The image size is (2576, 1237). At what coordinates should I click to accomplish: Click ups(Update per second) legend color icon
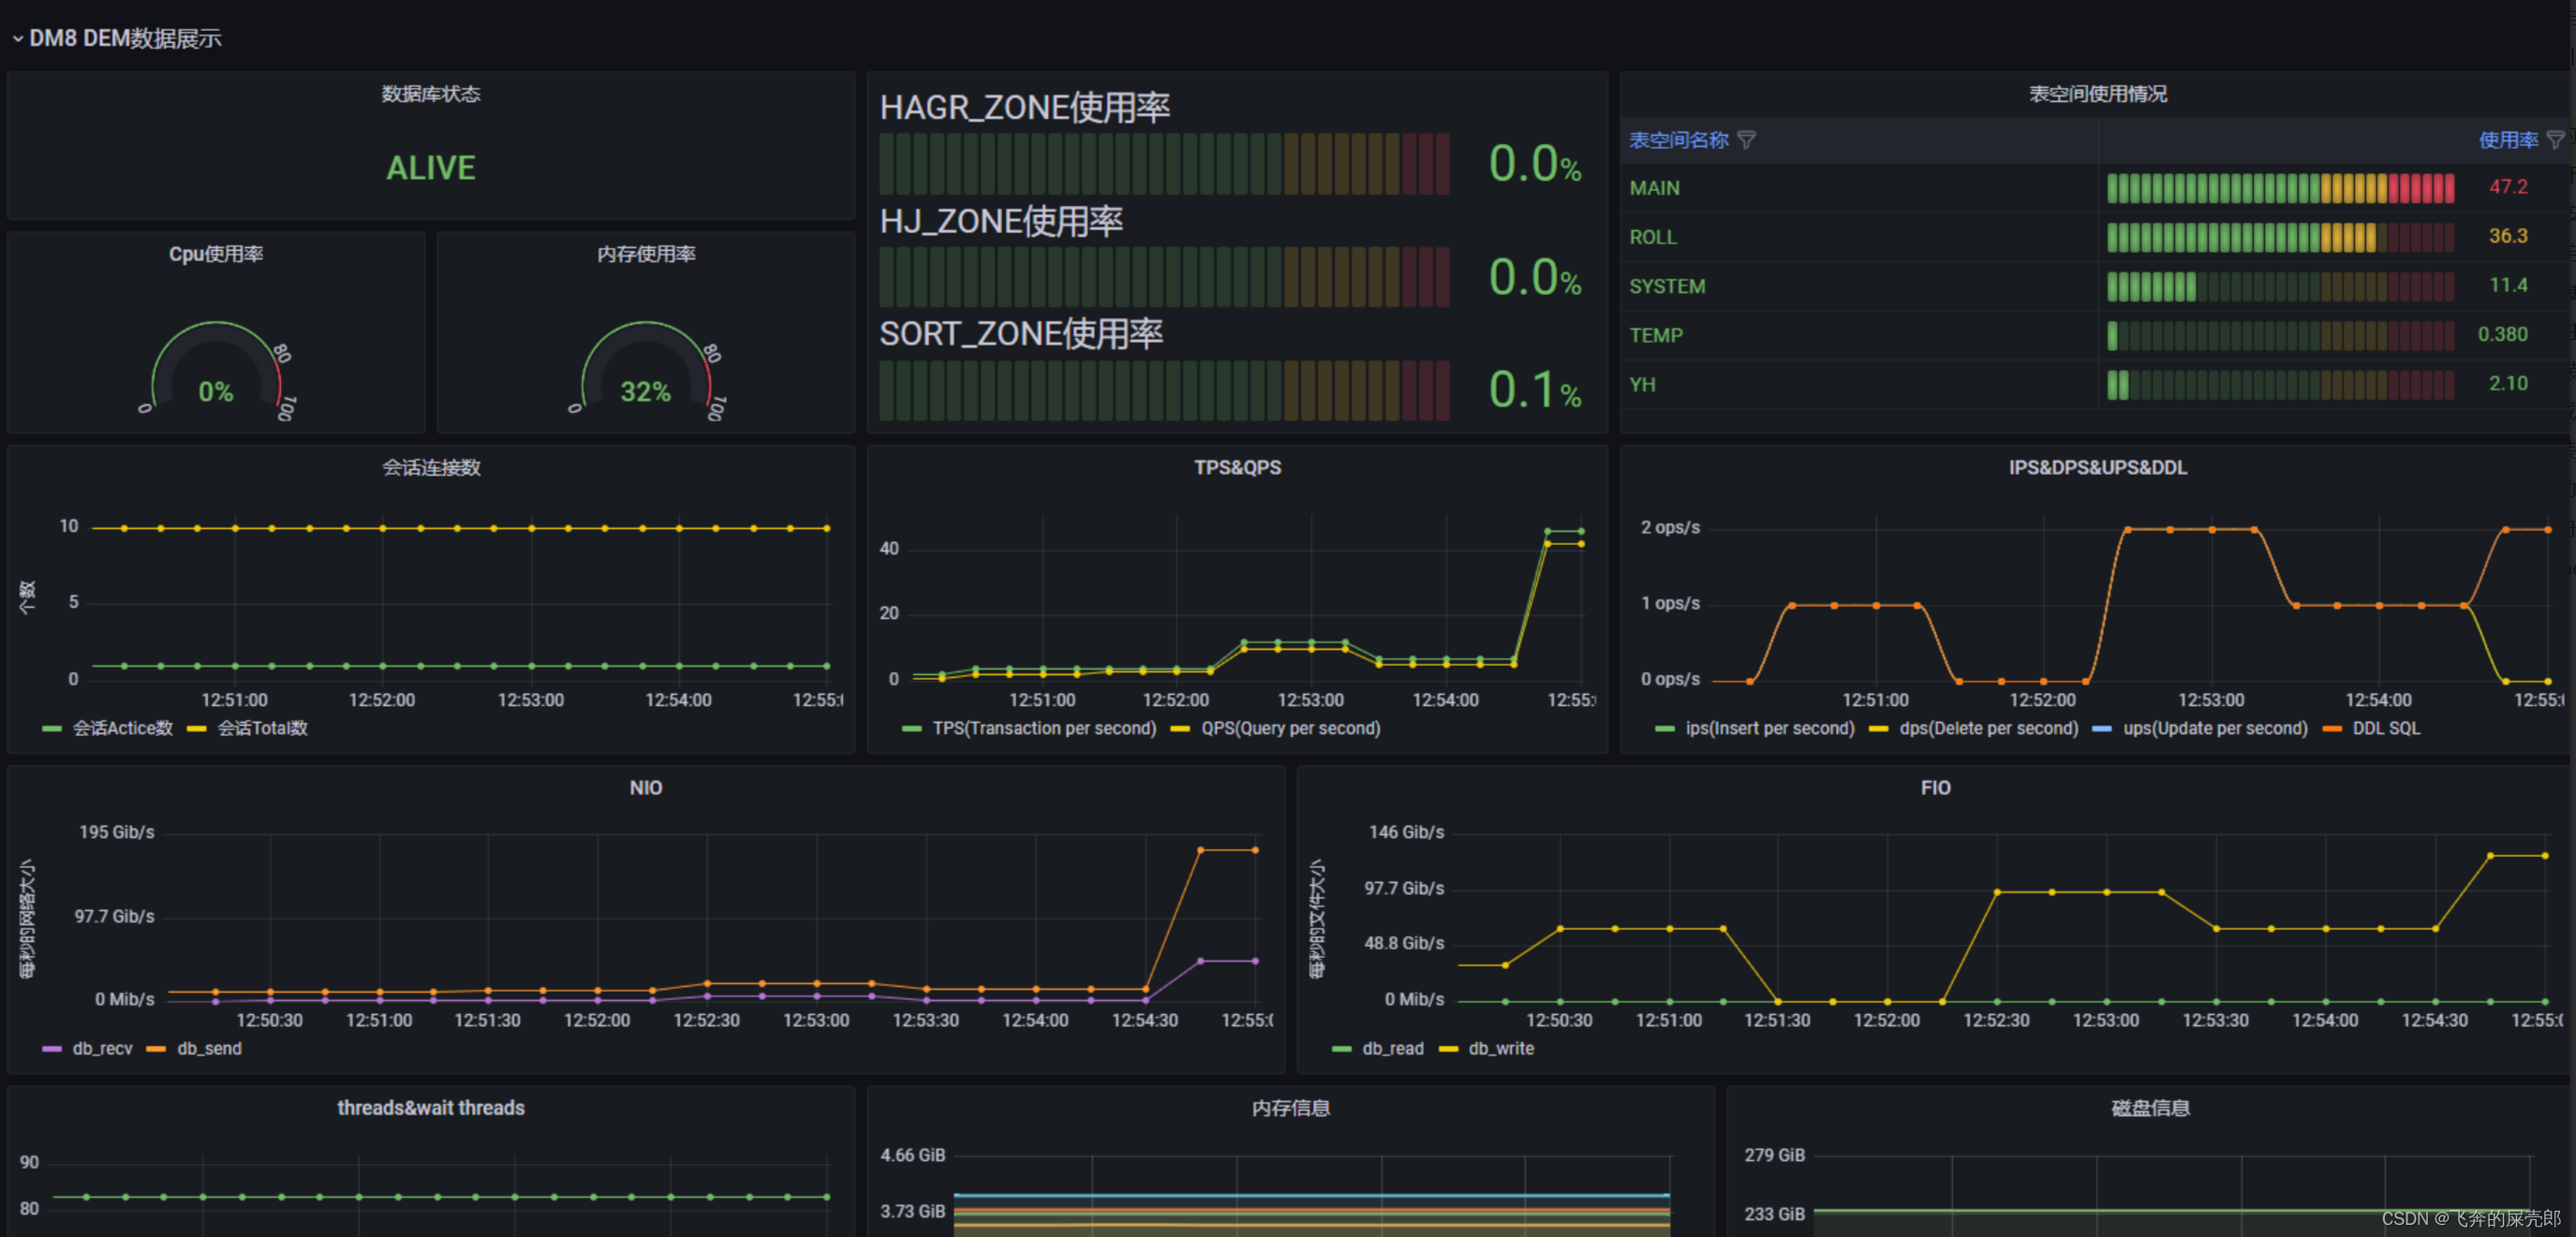(x=2102, y=729)
